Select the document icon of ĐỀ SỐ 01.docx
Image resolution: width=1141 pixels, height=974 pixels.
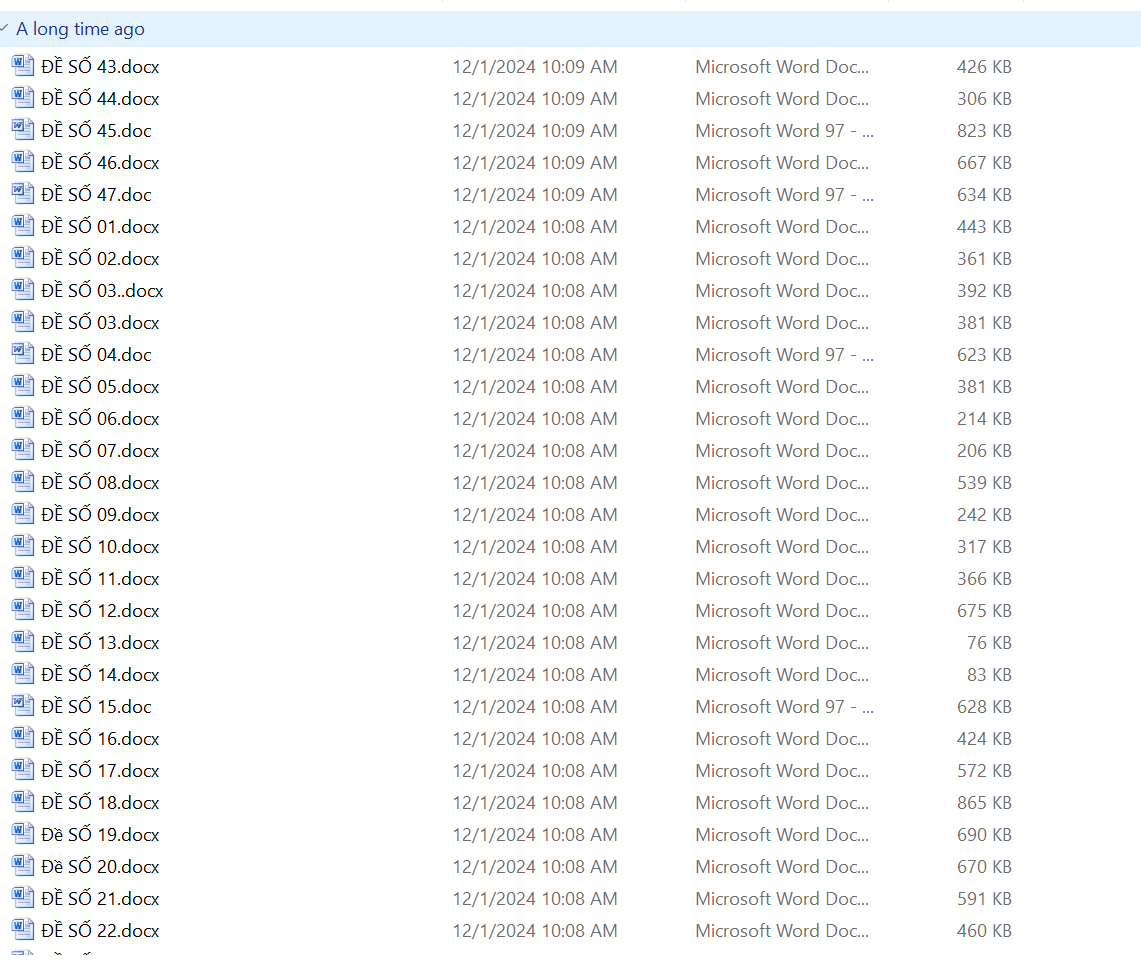point(23,226)
